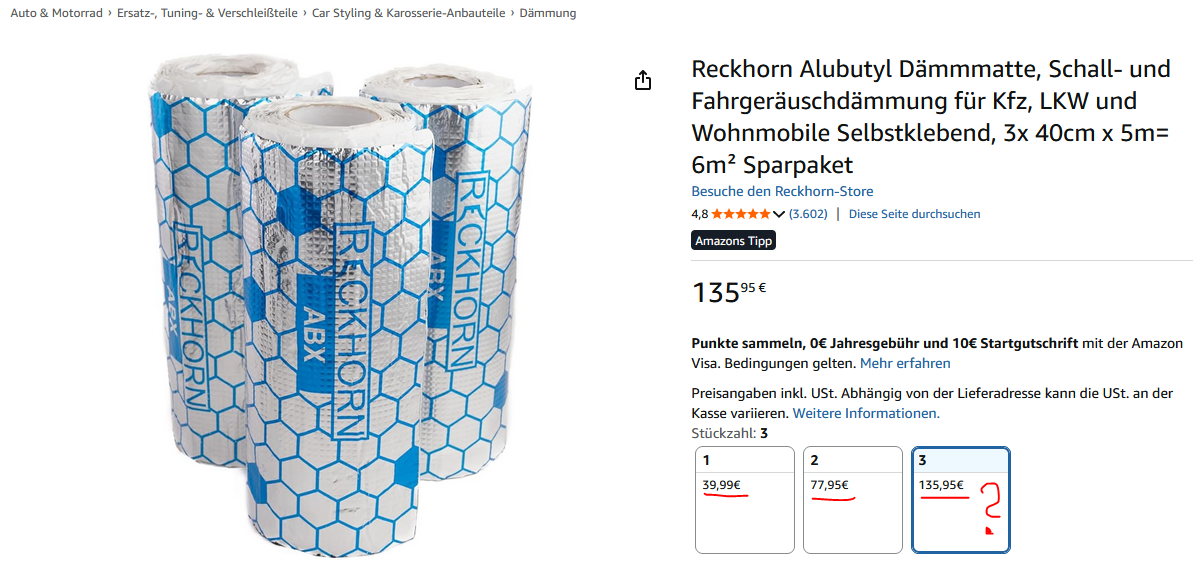Open the 3.602 customer reviews link
Image resolution: width=1193 pixels, height=568 pixels.
click(x=808, y=214)
